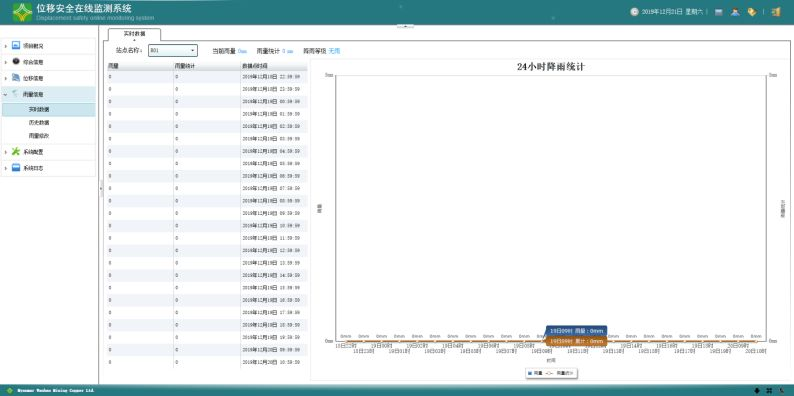Select the row dated 2019年12月18日 22:59:59
This screenshot has height=396, width=794.
(x=207, y=77)
